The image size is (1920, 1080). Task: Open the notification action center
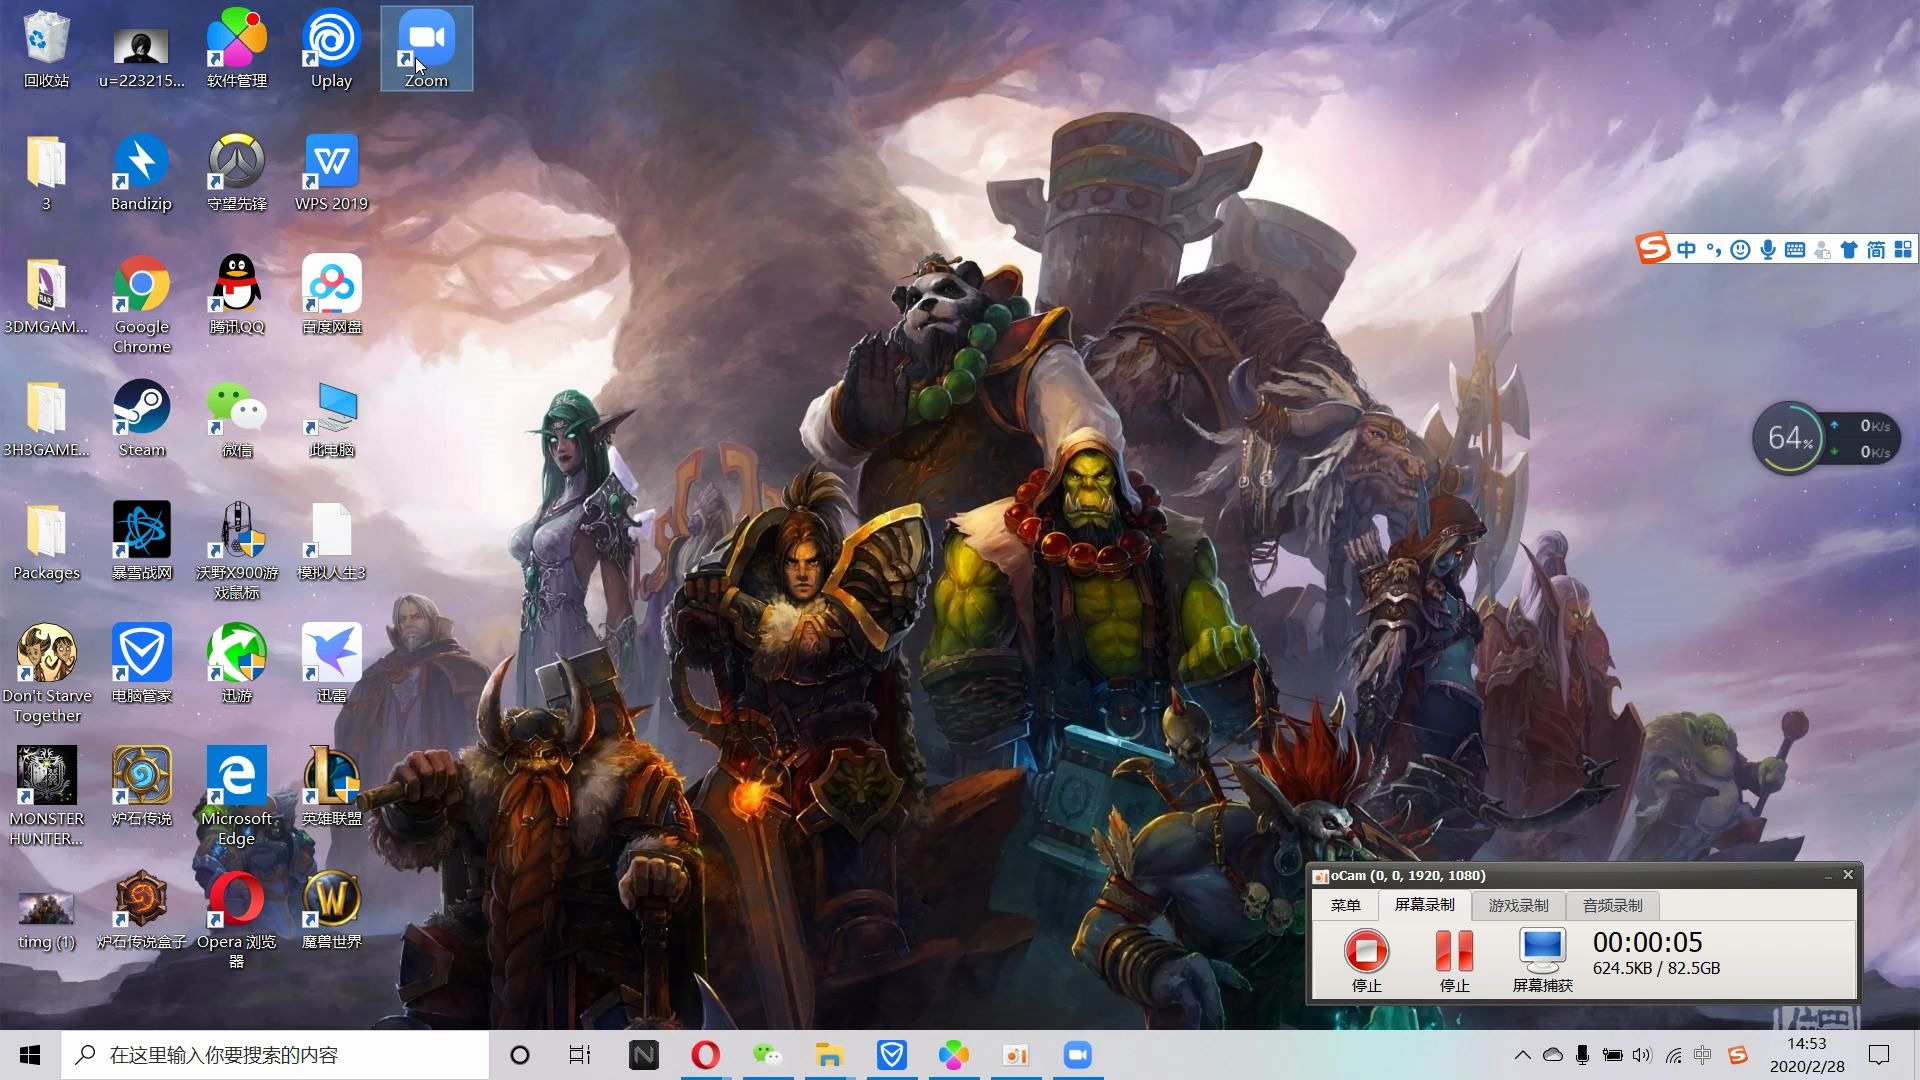click(x=1879, y=1055)
